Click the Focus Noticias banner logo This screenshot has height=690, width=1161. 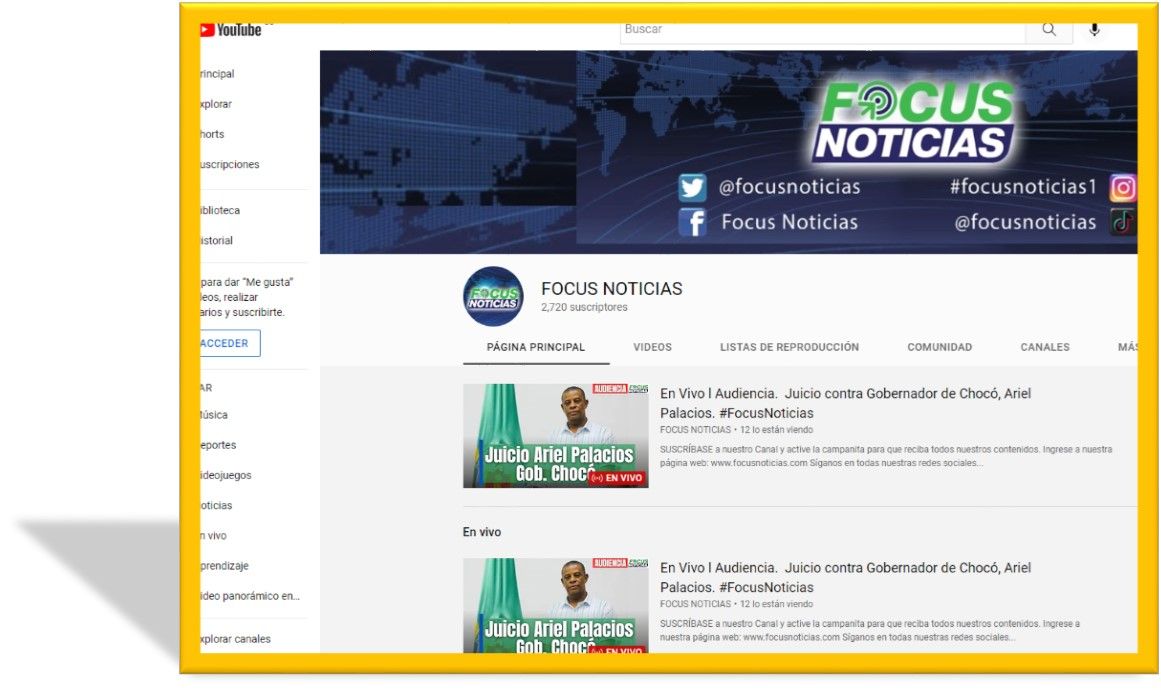(914, 121)
